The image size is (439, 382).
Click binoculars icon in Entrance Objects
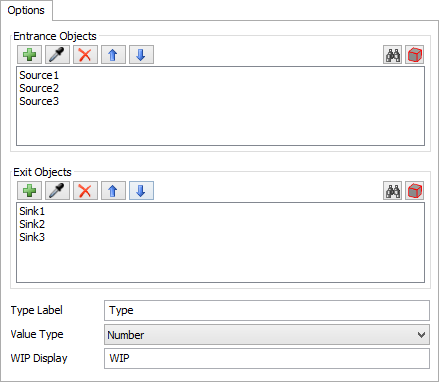pos(393,55)
